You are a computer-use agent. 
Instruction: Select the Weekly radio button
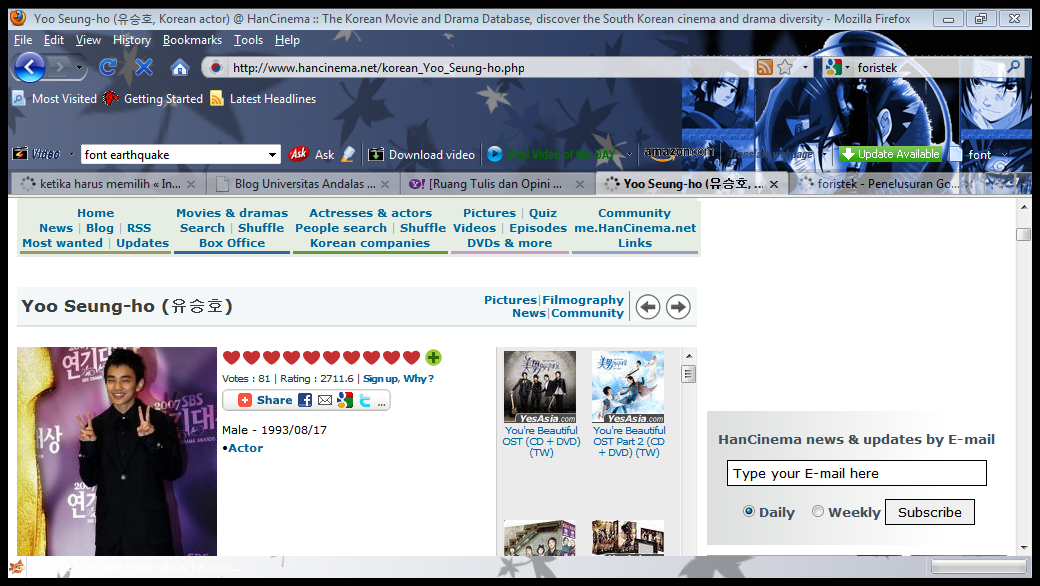(x=818, y=511)
